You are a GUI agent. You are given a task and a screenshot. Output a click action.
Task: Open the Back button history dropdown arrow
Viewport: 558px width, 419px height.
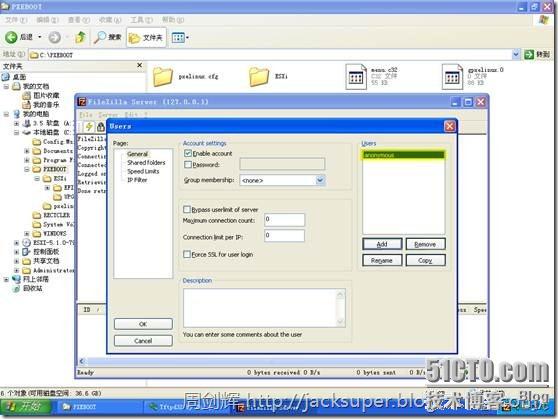pos(40,37)
